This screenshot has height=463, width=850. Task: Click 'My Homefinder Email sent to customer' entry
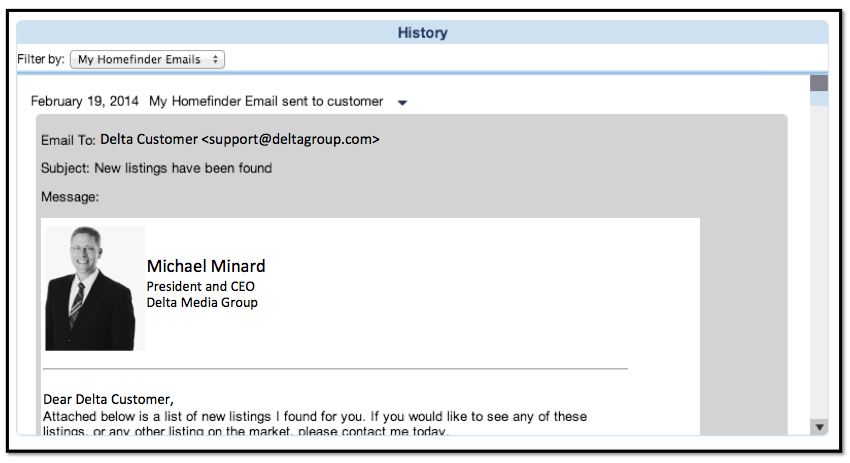pos(266,101)
